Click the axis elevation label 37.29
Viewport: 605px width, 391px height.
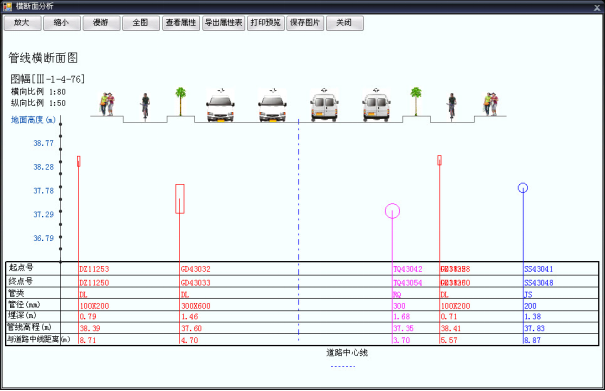coord(43,214)
